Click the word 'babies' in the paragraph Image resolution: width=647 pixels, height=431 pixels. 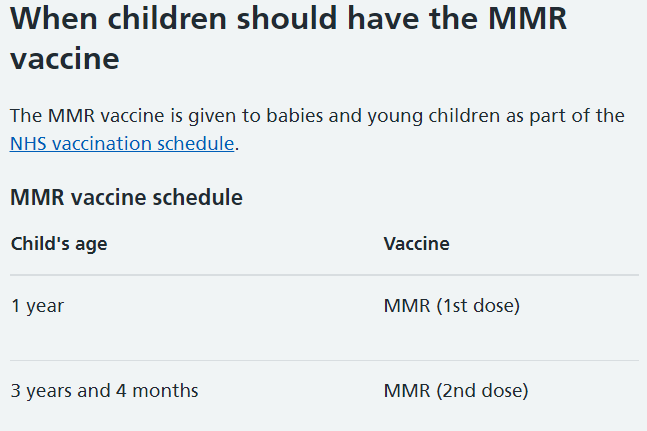[x=295, y=115]
